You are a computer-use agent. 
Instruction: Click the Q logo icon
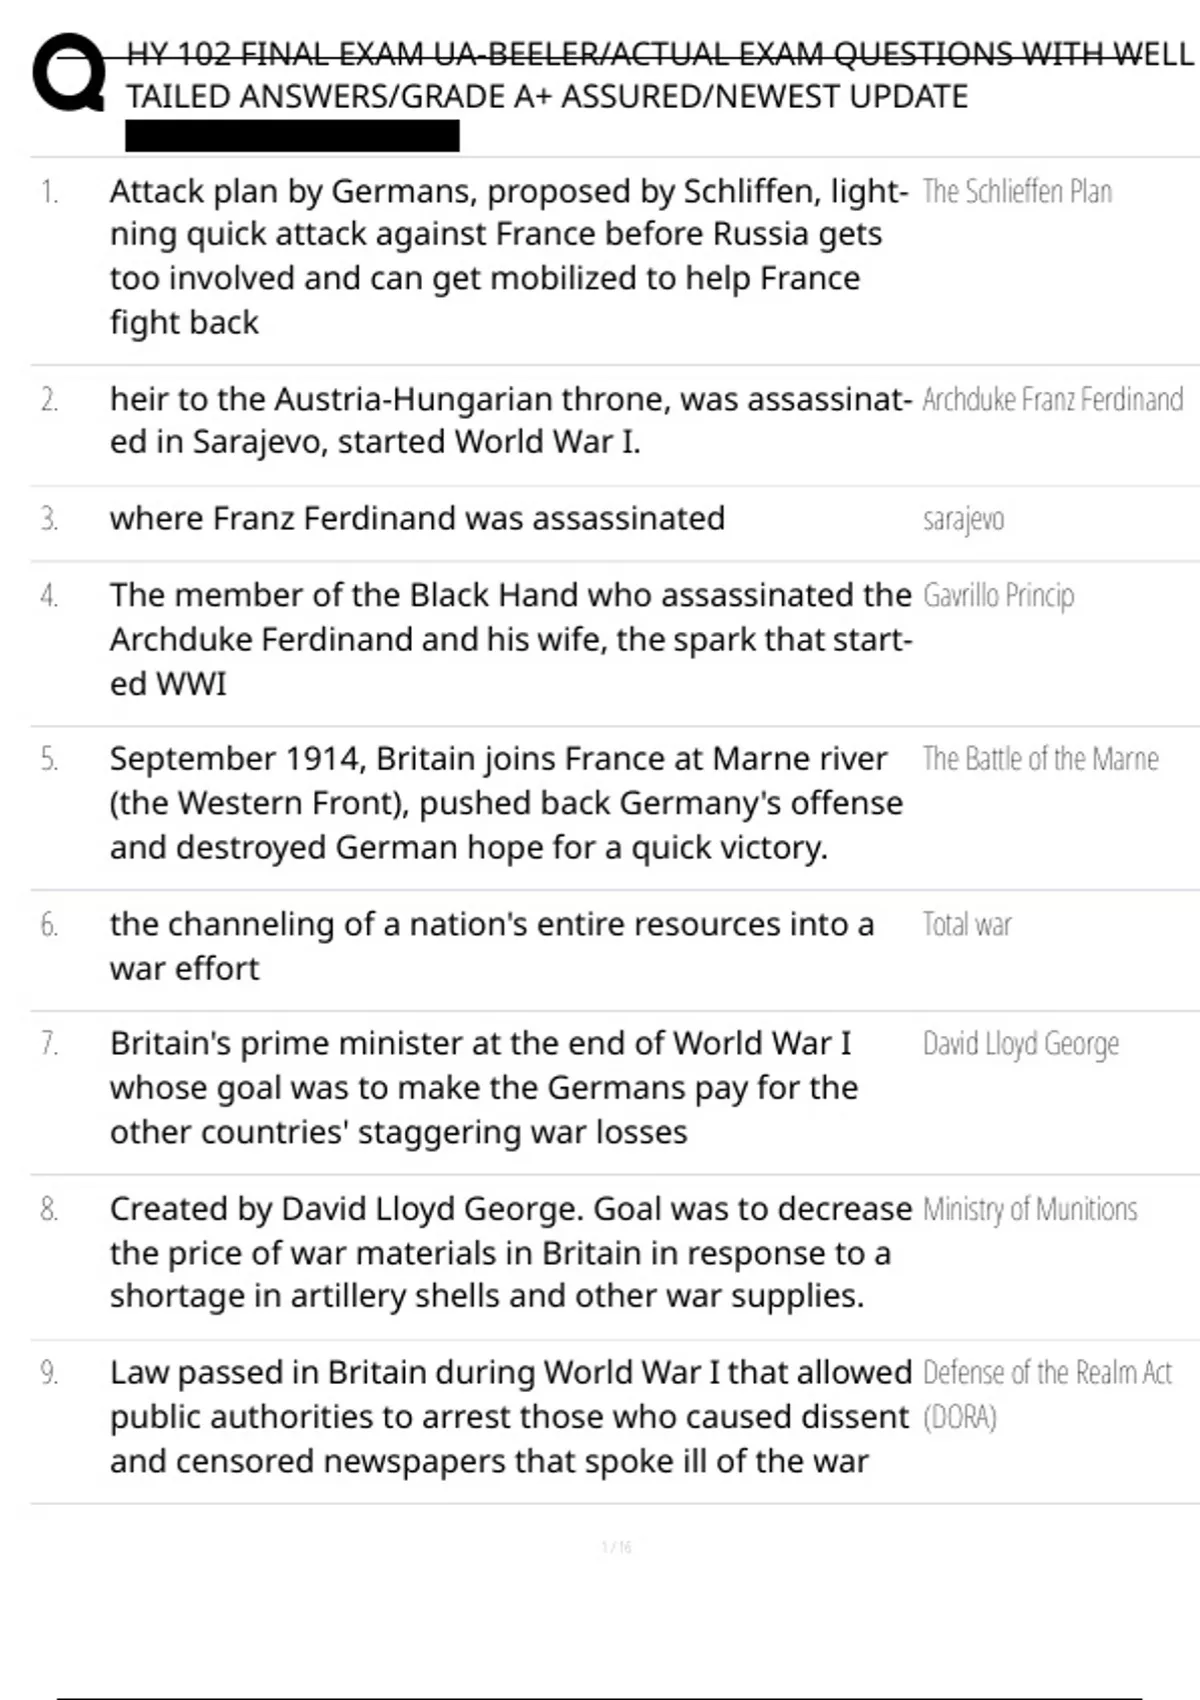pyautogui.click(x=68, y=73)
